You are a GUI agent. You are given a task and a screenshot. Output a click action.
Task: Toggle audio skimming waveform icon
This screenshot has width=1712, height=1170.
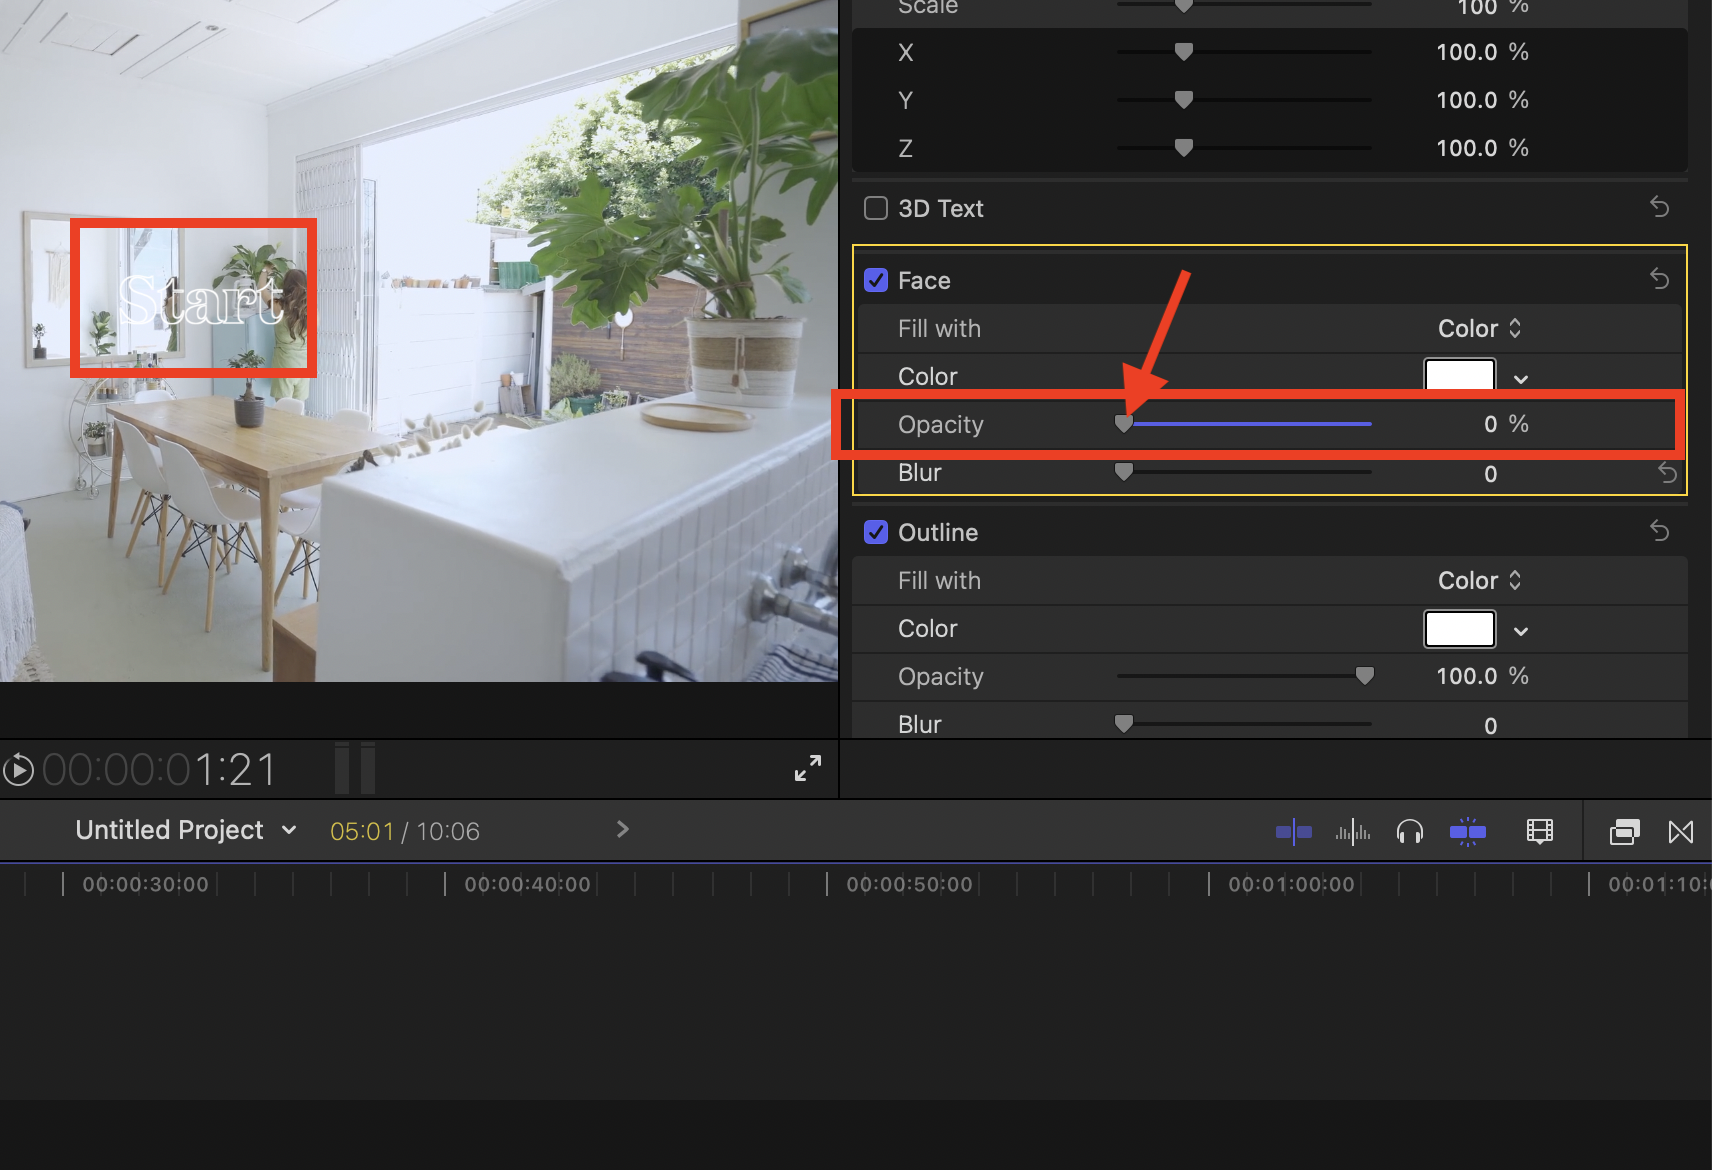coord(1352,831)
